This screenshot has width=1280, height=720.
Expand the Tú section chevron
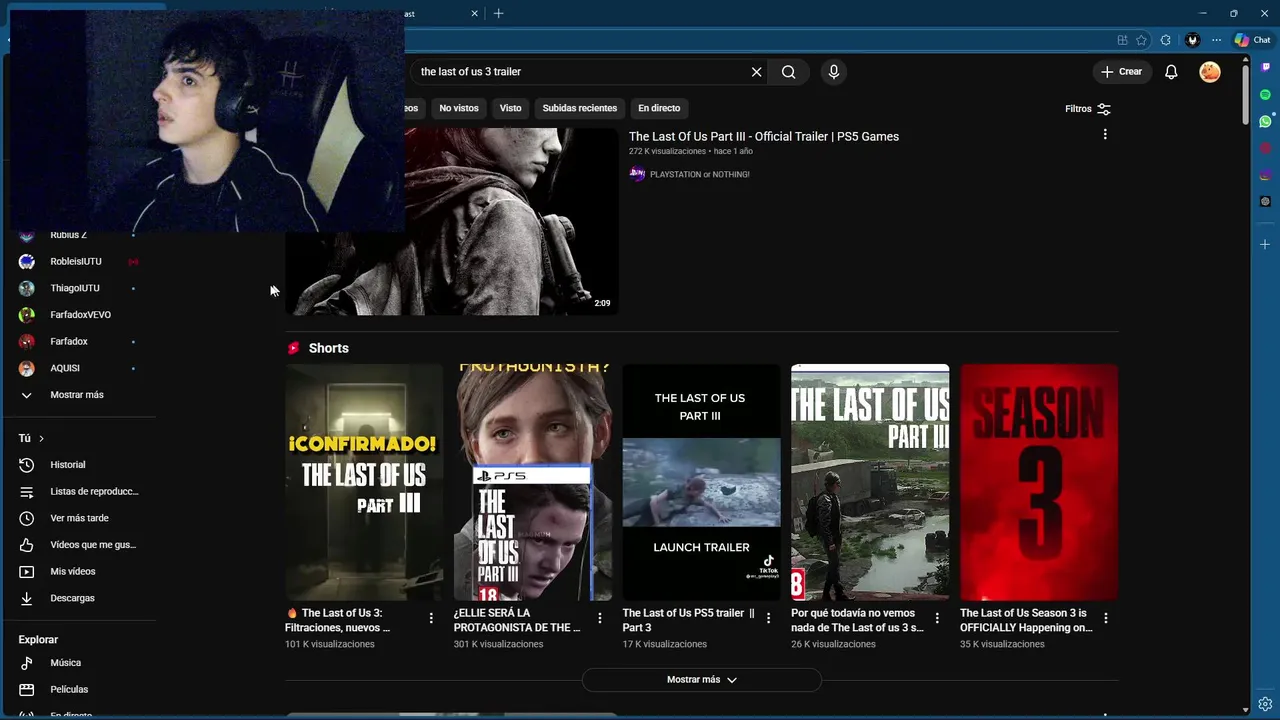[41, 438]
